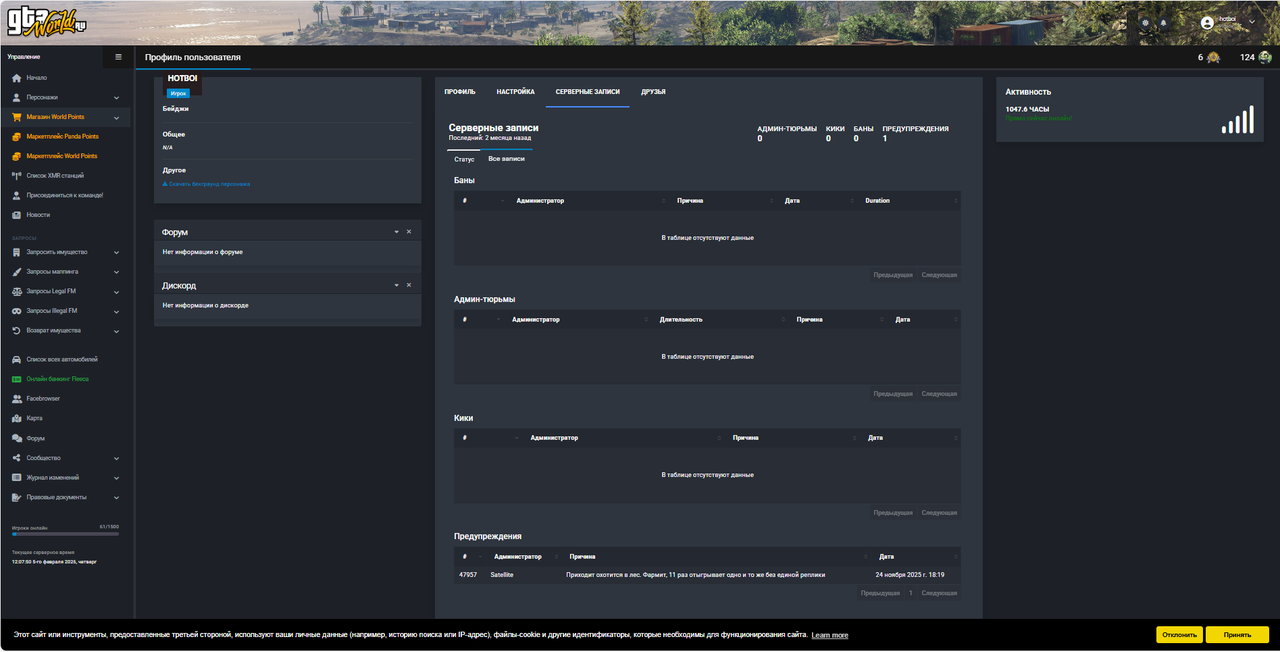Select the Статус sub-tab
1280x652 pixels.
(x=464, y=159)
